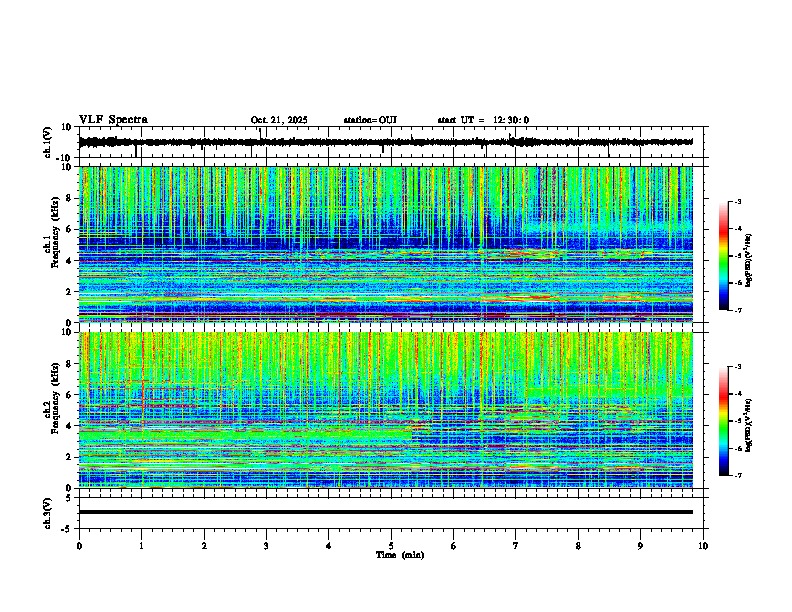Select the "start UT = 12:30: 0" text
792x612 pixels.
click(x=483, y=120)
